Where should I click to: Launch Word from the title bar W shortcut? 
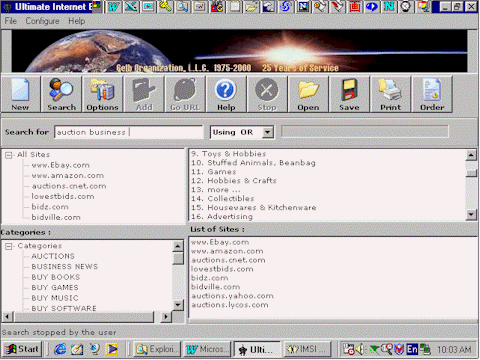click(x=113, y=6)
